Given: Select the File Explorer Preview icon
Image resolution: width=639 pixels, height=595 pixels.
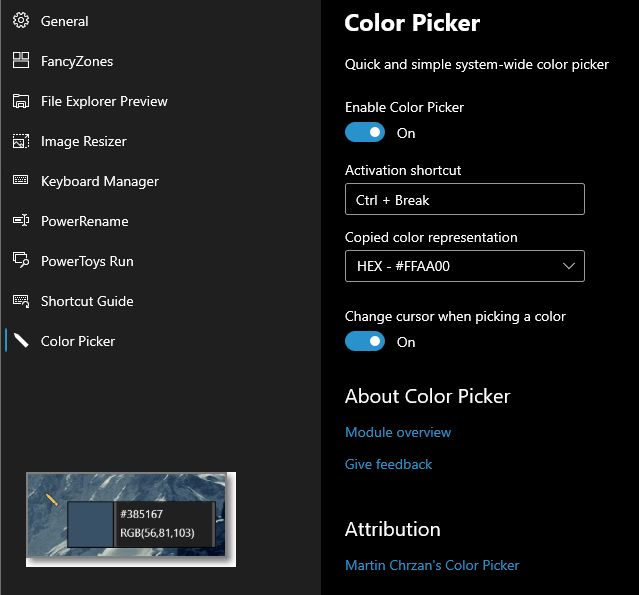Looking at the screenshot, I should click(21, 101).
